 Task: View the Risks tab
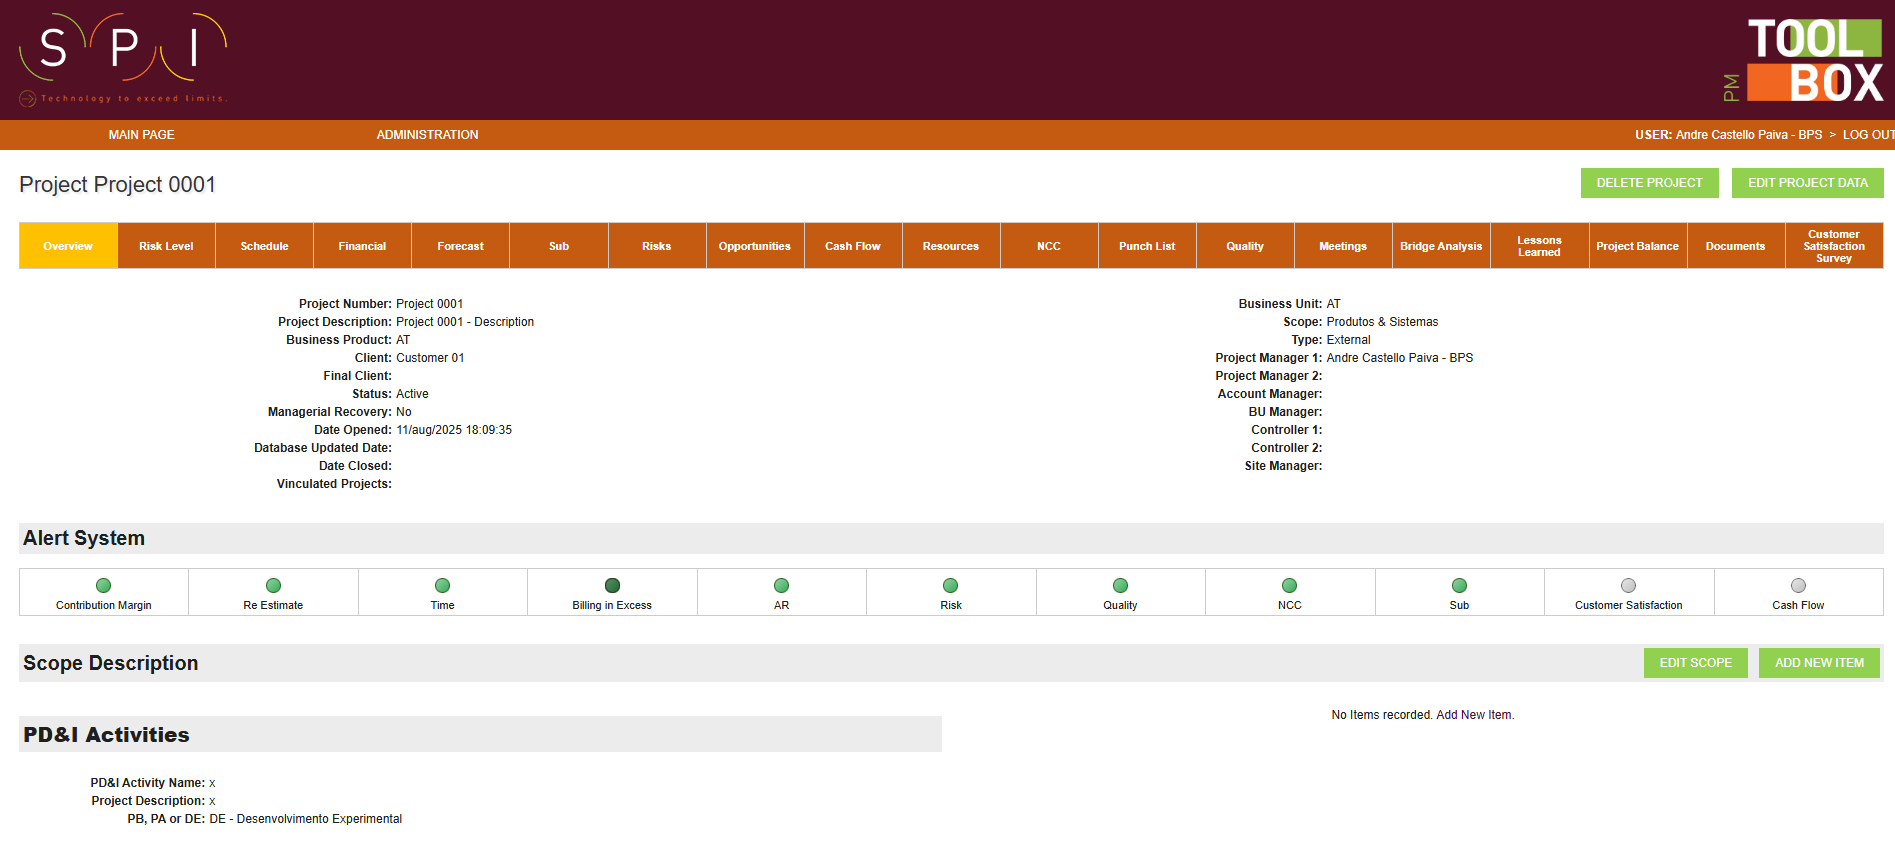tap(657, 246)
